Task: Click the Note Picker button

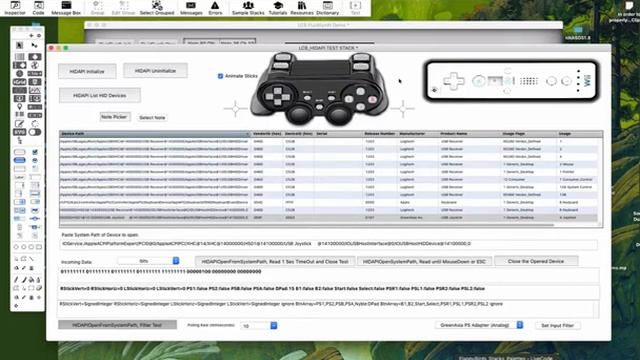Action: [x=115, y=117]
